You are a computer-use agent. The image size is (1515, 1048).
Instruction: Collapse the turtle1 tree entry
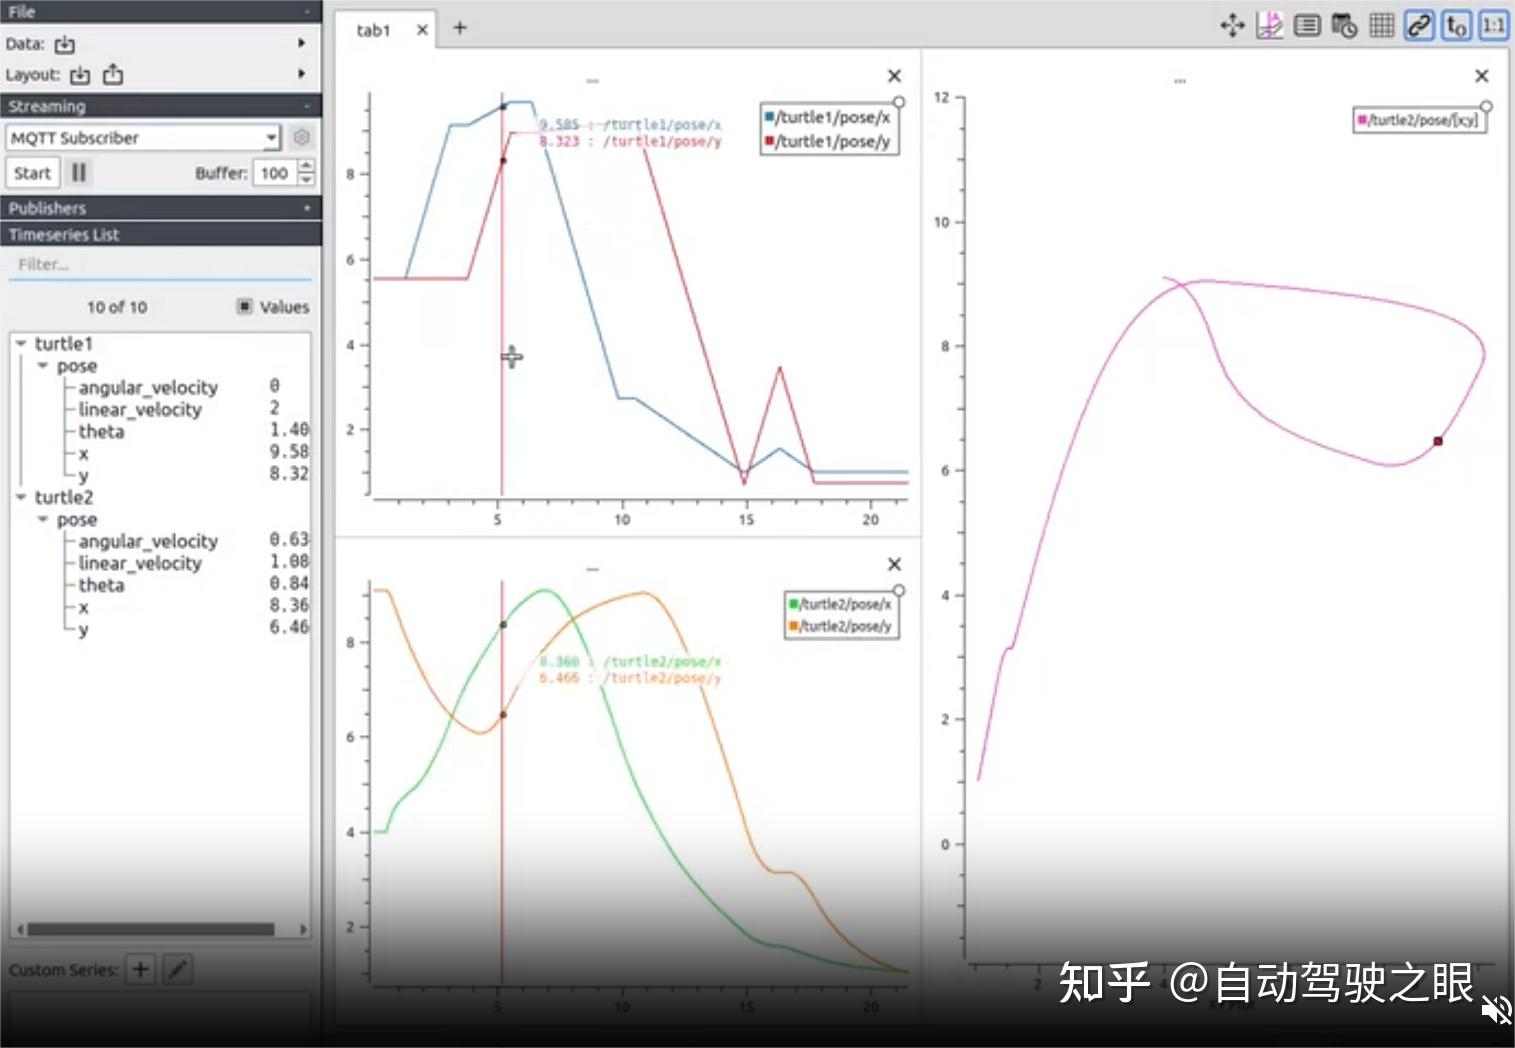coord(22,343)
